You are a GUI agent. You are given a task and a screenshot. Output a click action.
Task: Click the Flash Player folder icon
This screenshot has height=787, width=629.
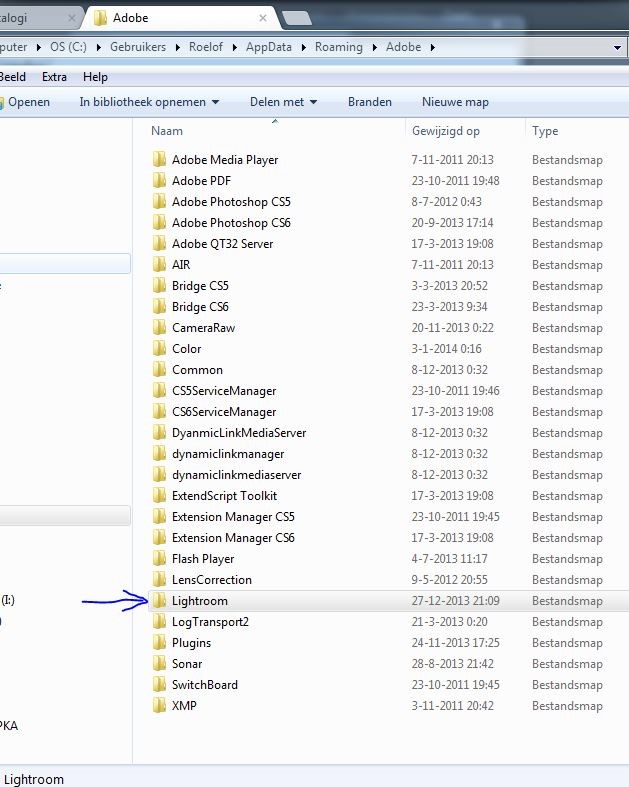[159, 559]
